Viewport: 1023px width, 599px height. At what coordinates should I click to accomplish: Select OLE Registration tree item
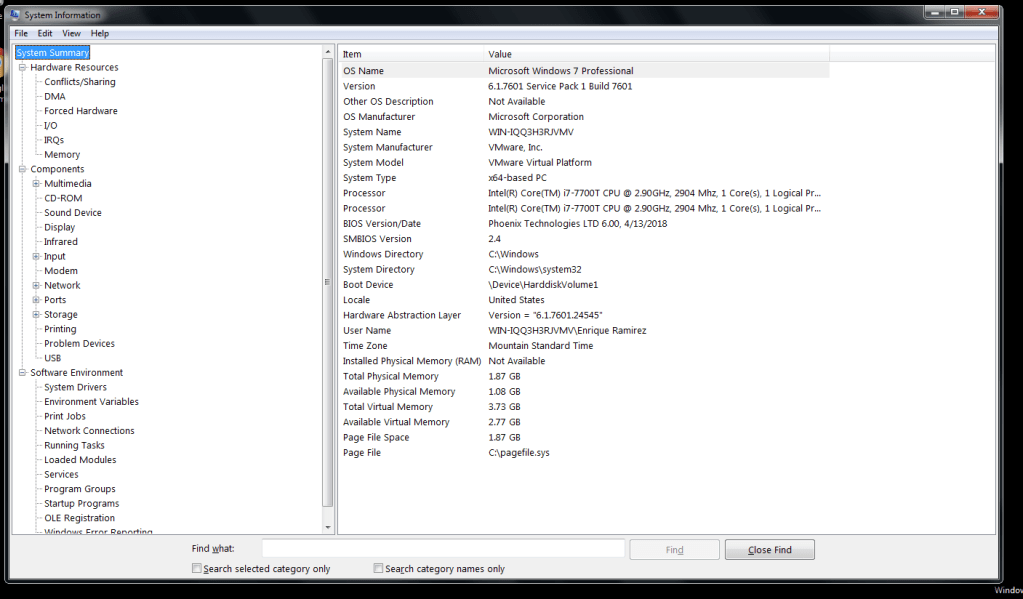80,518
